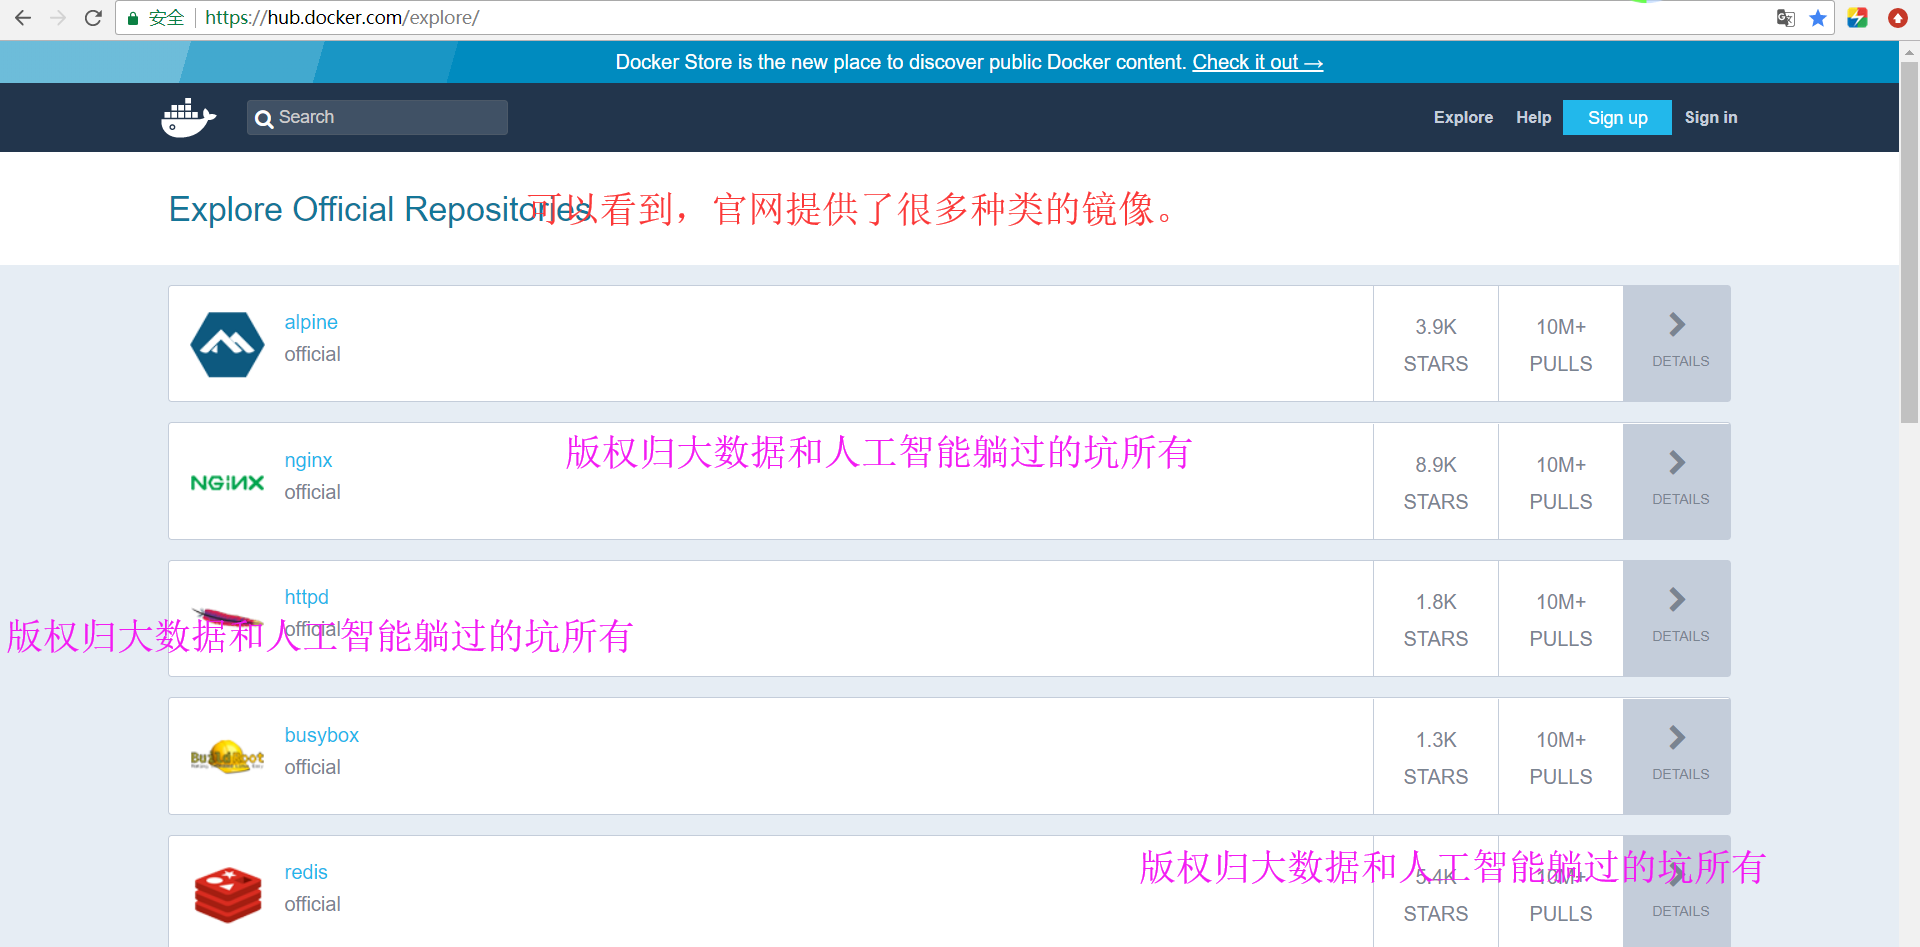Image resolution: width=1920 pixels, height=947 pixels.
Task: Click the red circular extension icon
Action: click(x=1897, y=18)
